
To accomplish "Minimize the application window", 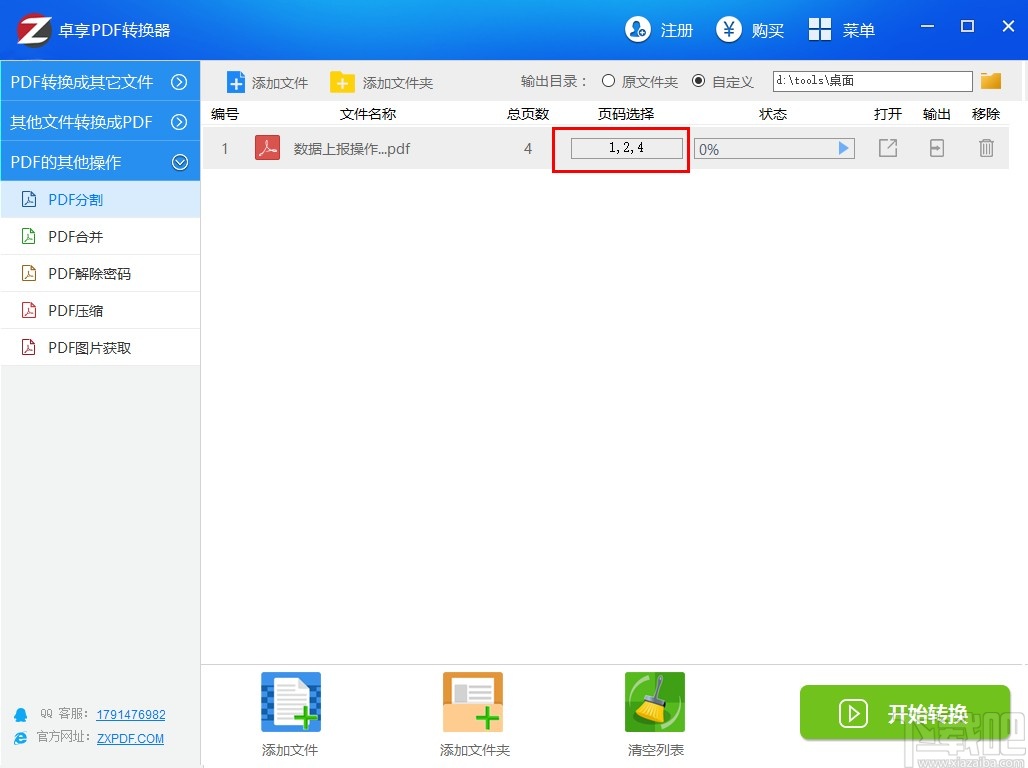I will [x=927, y=27].
